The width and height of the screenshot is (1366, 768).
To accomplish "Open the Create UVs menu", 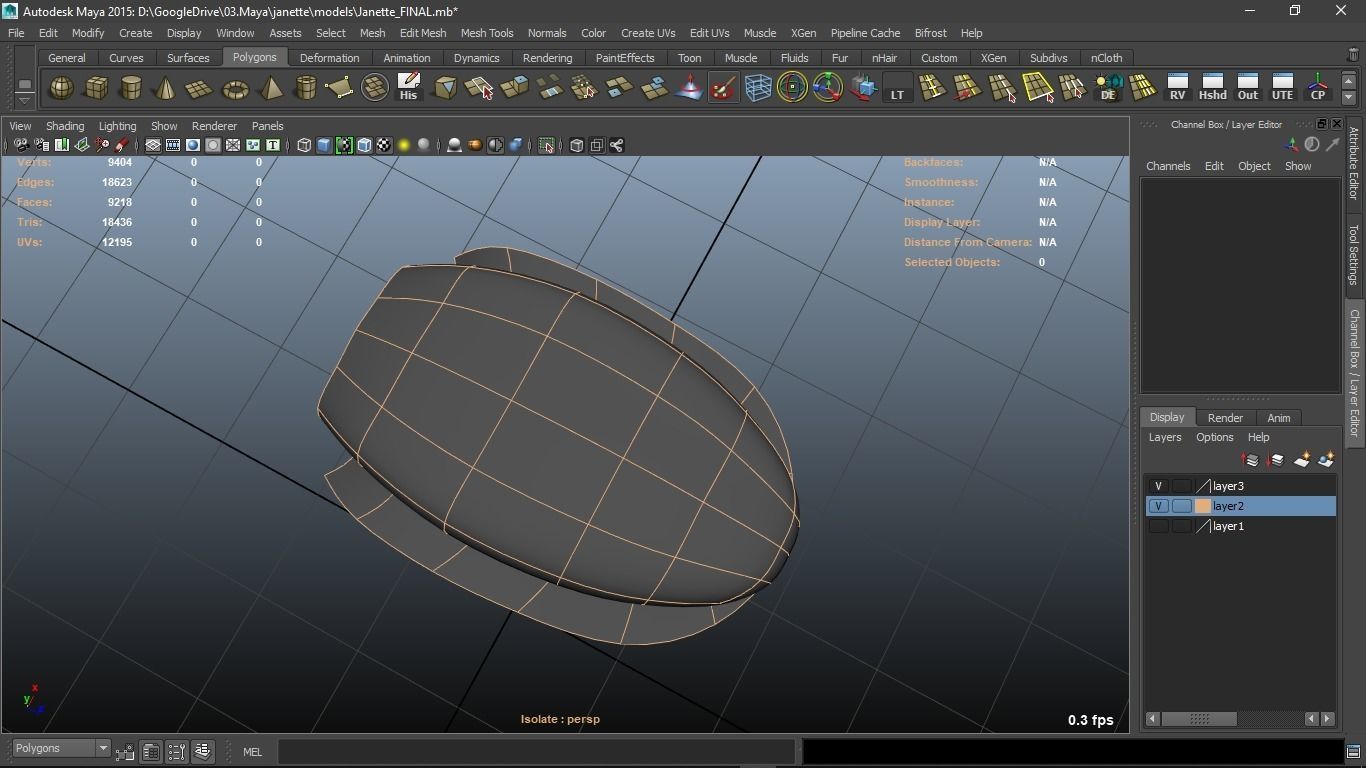I will (648, 33).
